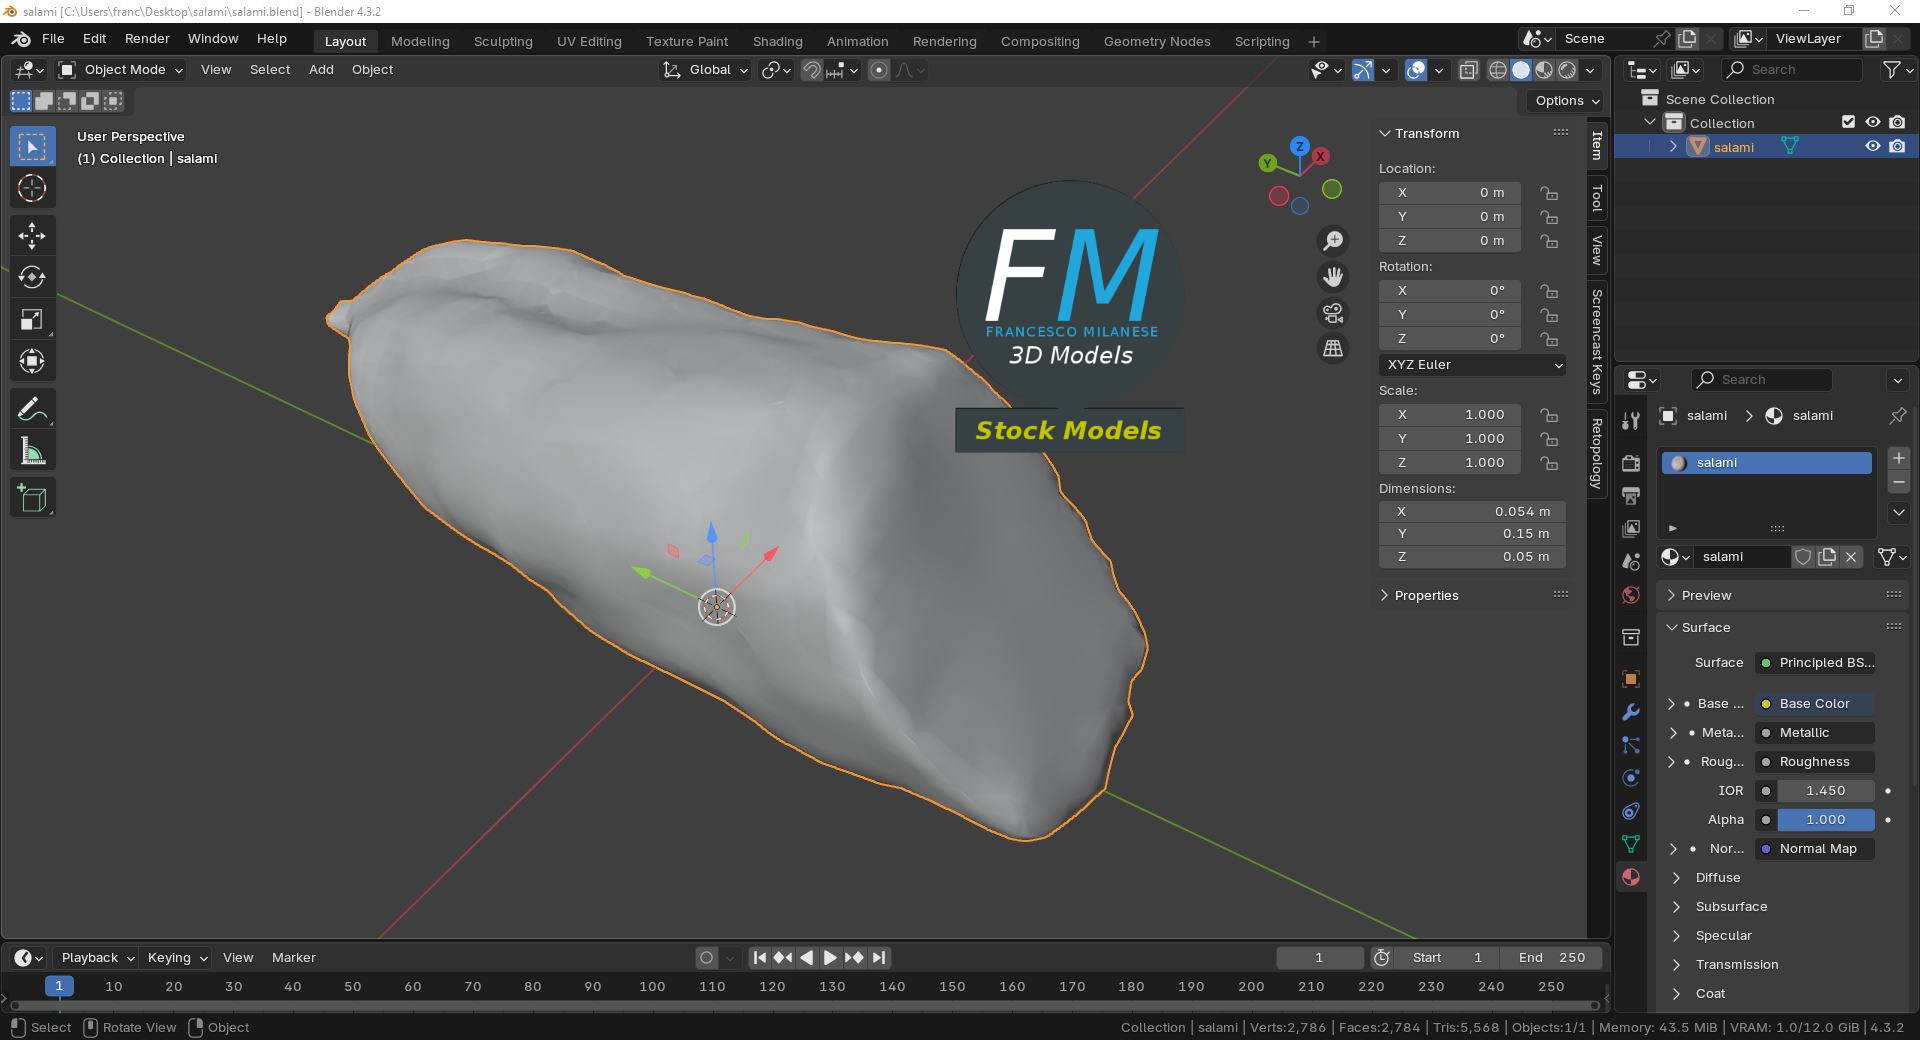The width and height of the screenshot is (1920, 1040).
Task: Open the viewport Options button
Action: 1566,101
